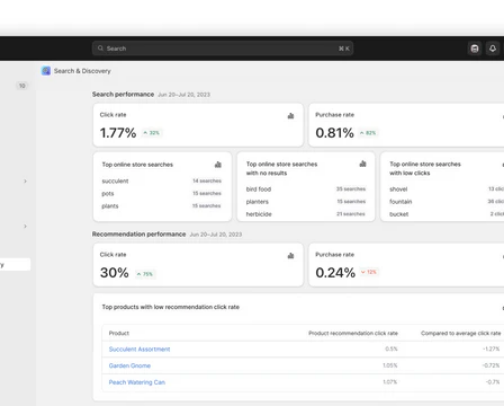Expand the upper sidebar chevron

click(x=25, y=181)
